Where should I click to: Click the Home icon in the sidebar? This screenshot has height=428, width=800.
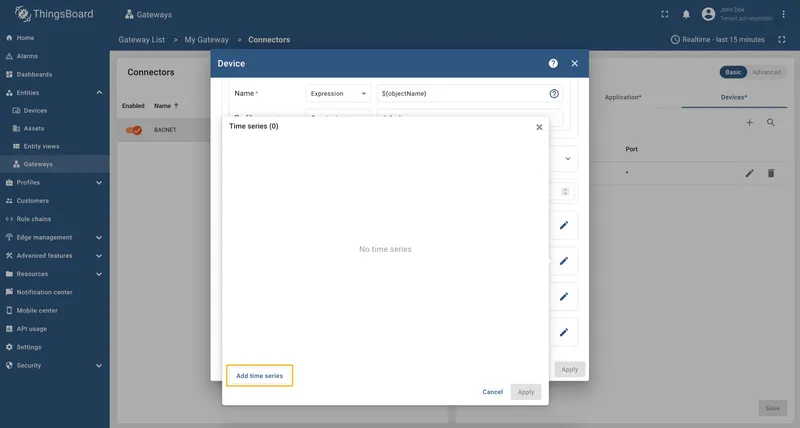tap(9, 38)
